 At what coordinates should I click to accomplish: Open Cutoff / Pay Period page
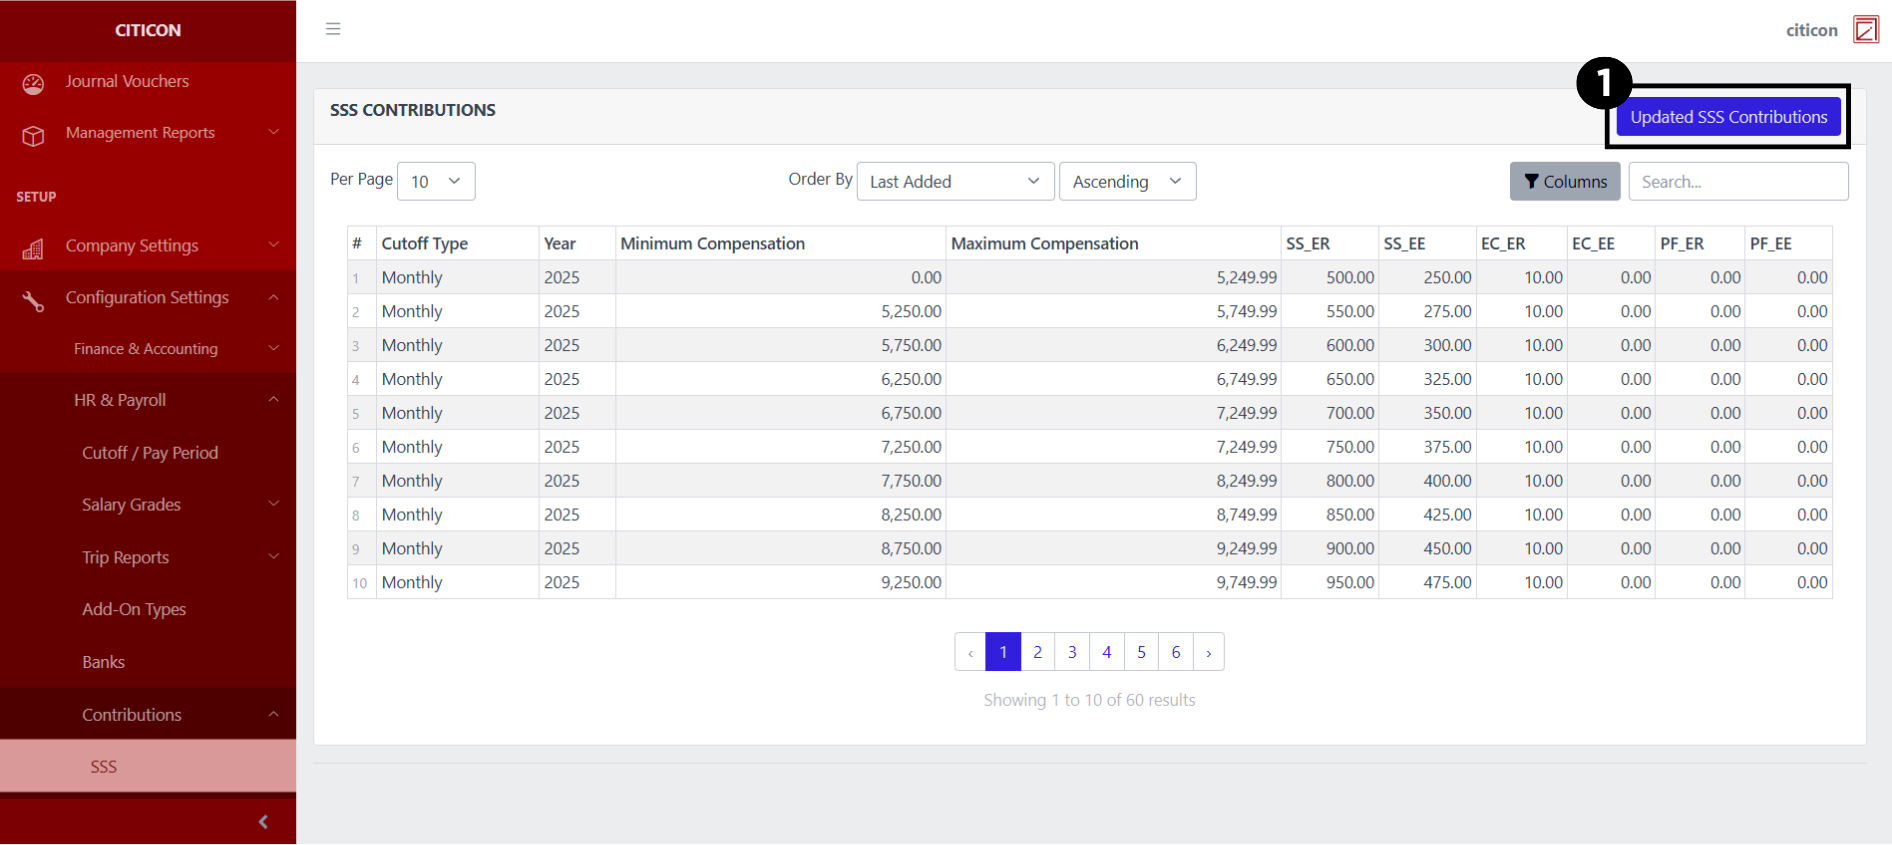click(150, 453)
